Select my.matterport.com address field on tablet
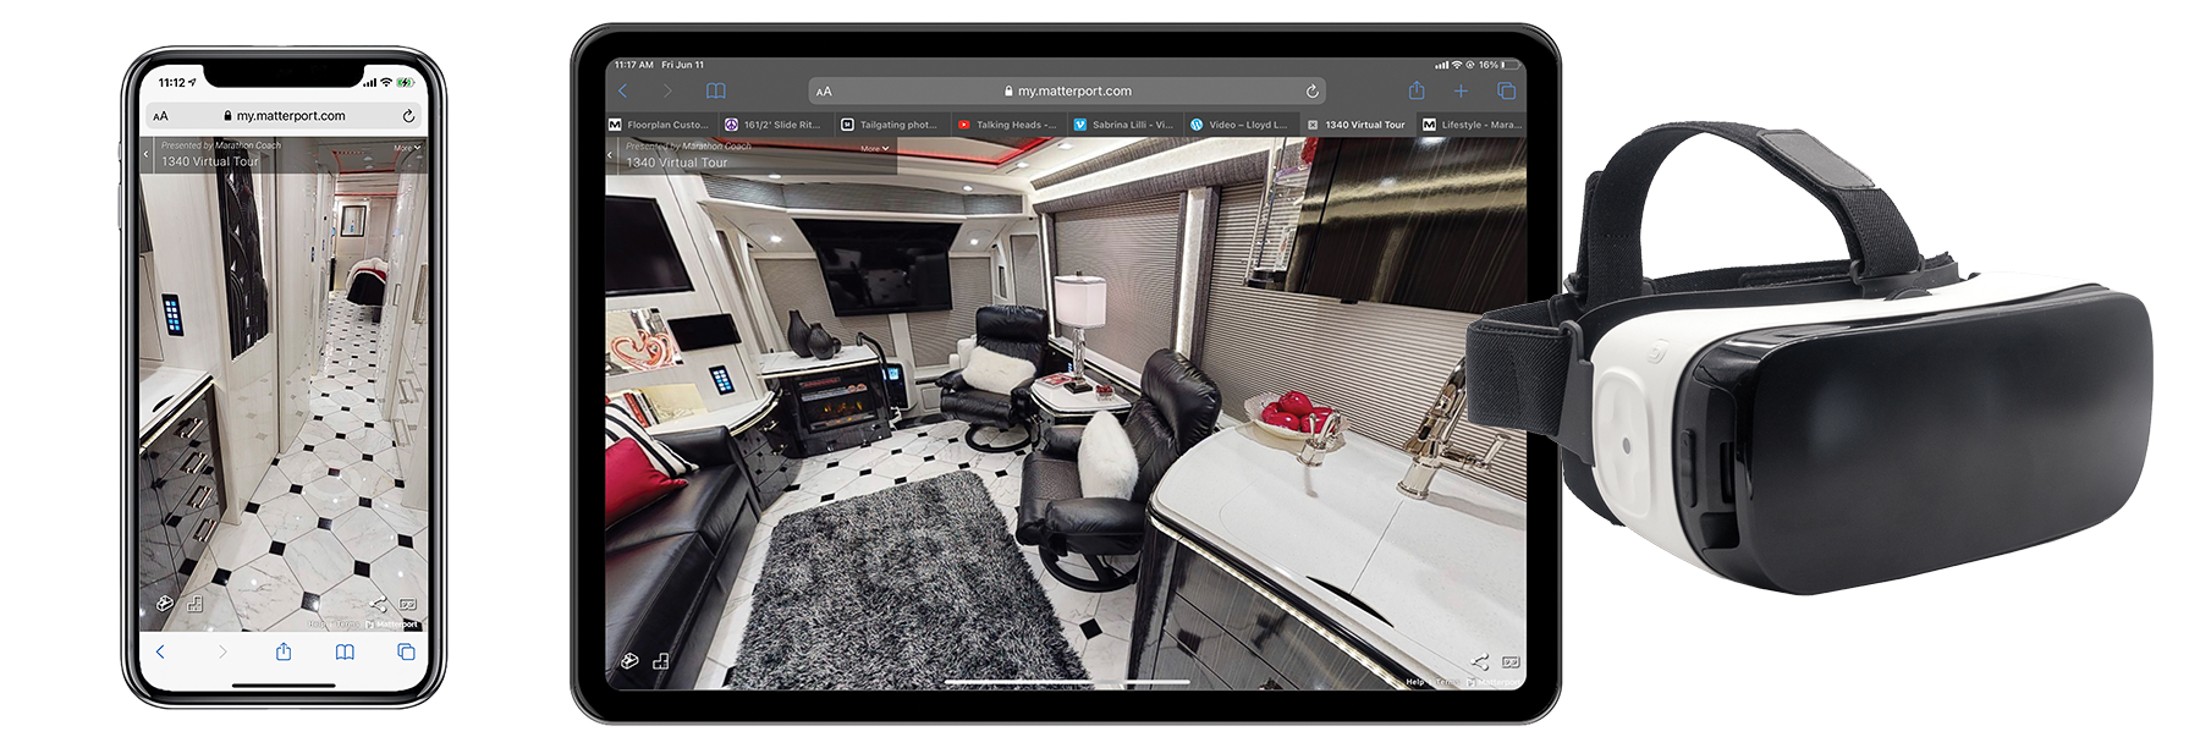This screenshot has width=2200, height=748. point(1067,91)
